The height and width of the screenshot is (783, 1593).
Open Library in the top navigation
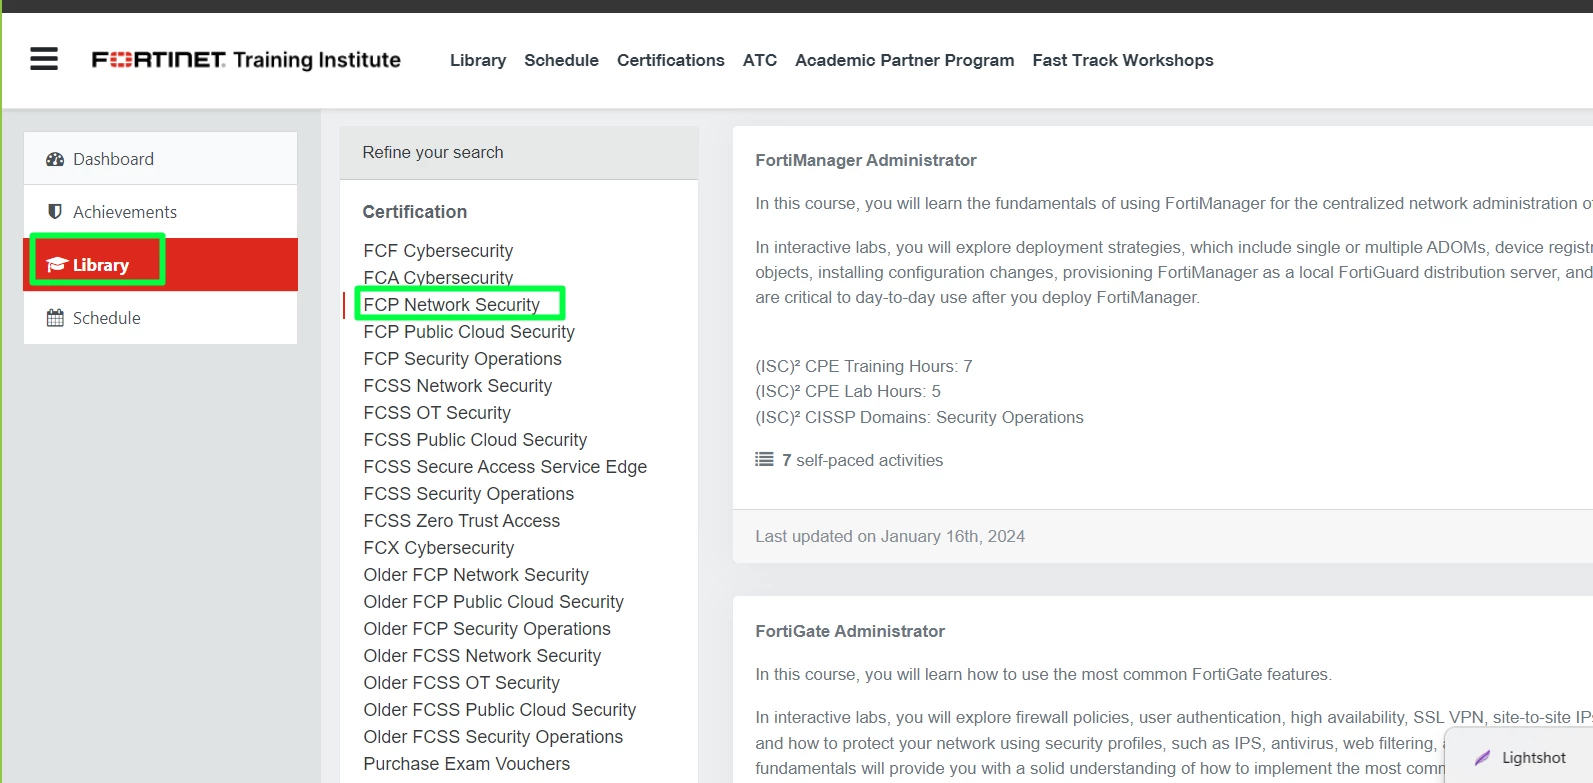[478, 60]
